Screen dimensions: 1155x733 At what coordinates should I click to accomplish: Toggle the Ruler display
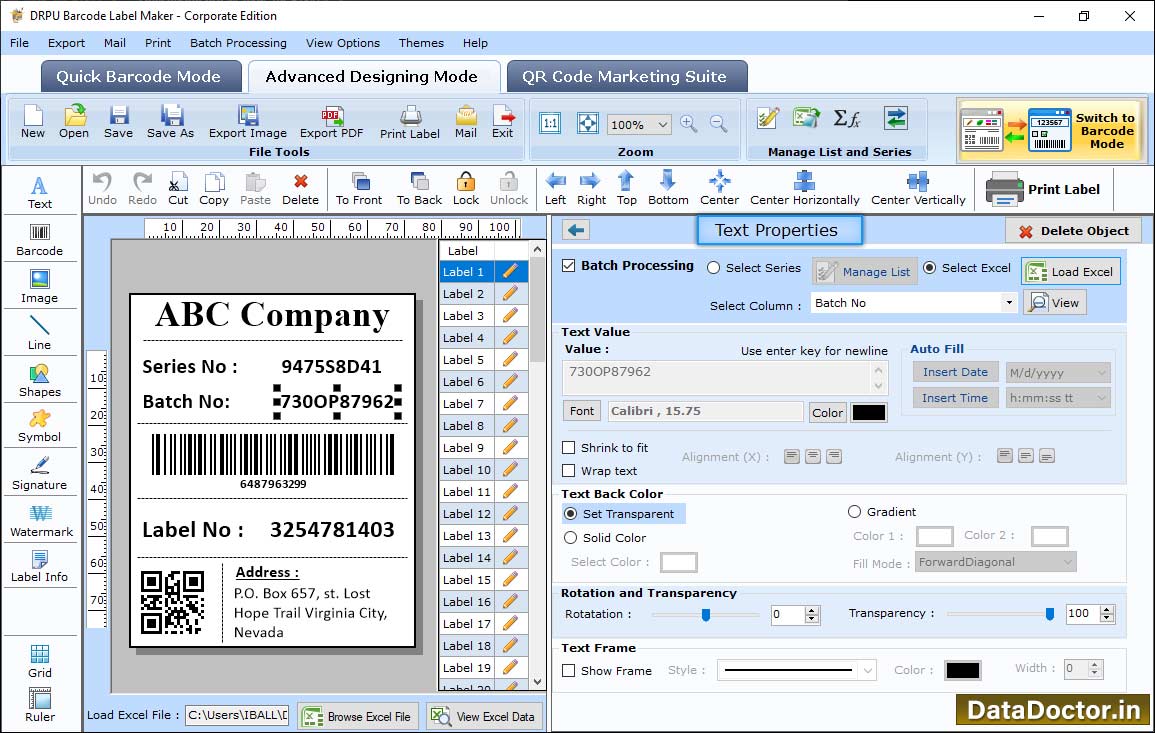click(40, 705)
